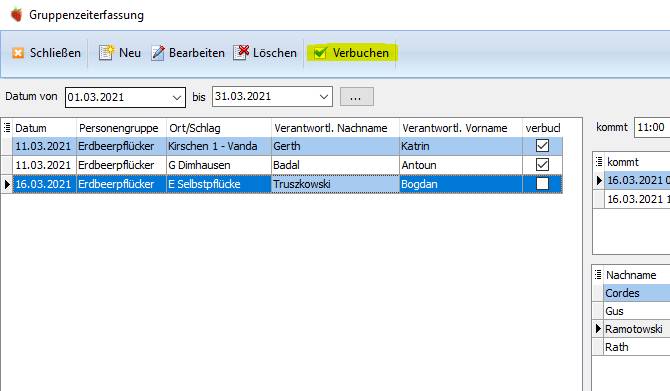Click the Schließen toolbar button
This screenshot has width=670, height=391.
pyautogui.click(x=46, y=53)
